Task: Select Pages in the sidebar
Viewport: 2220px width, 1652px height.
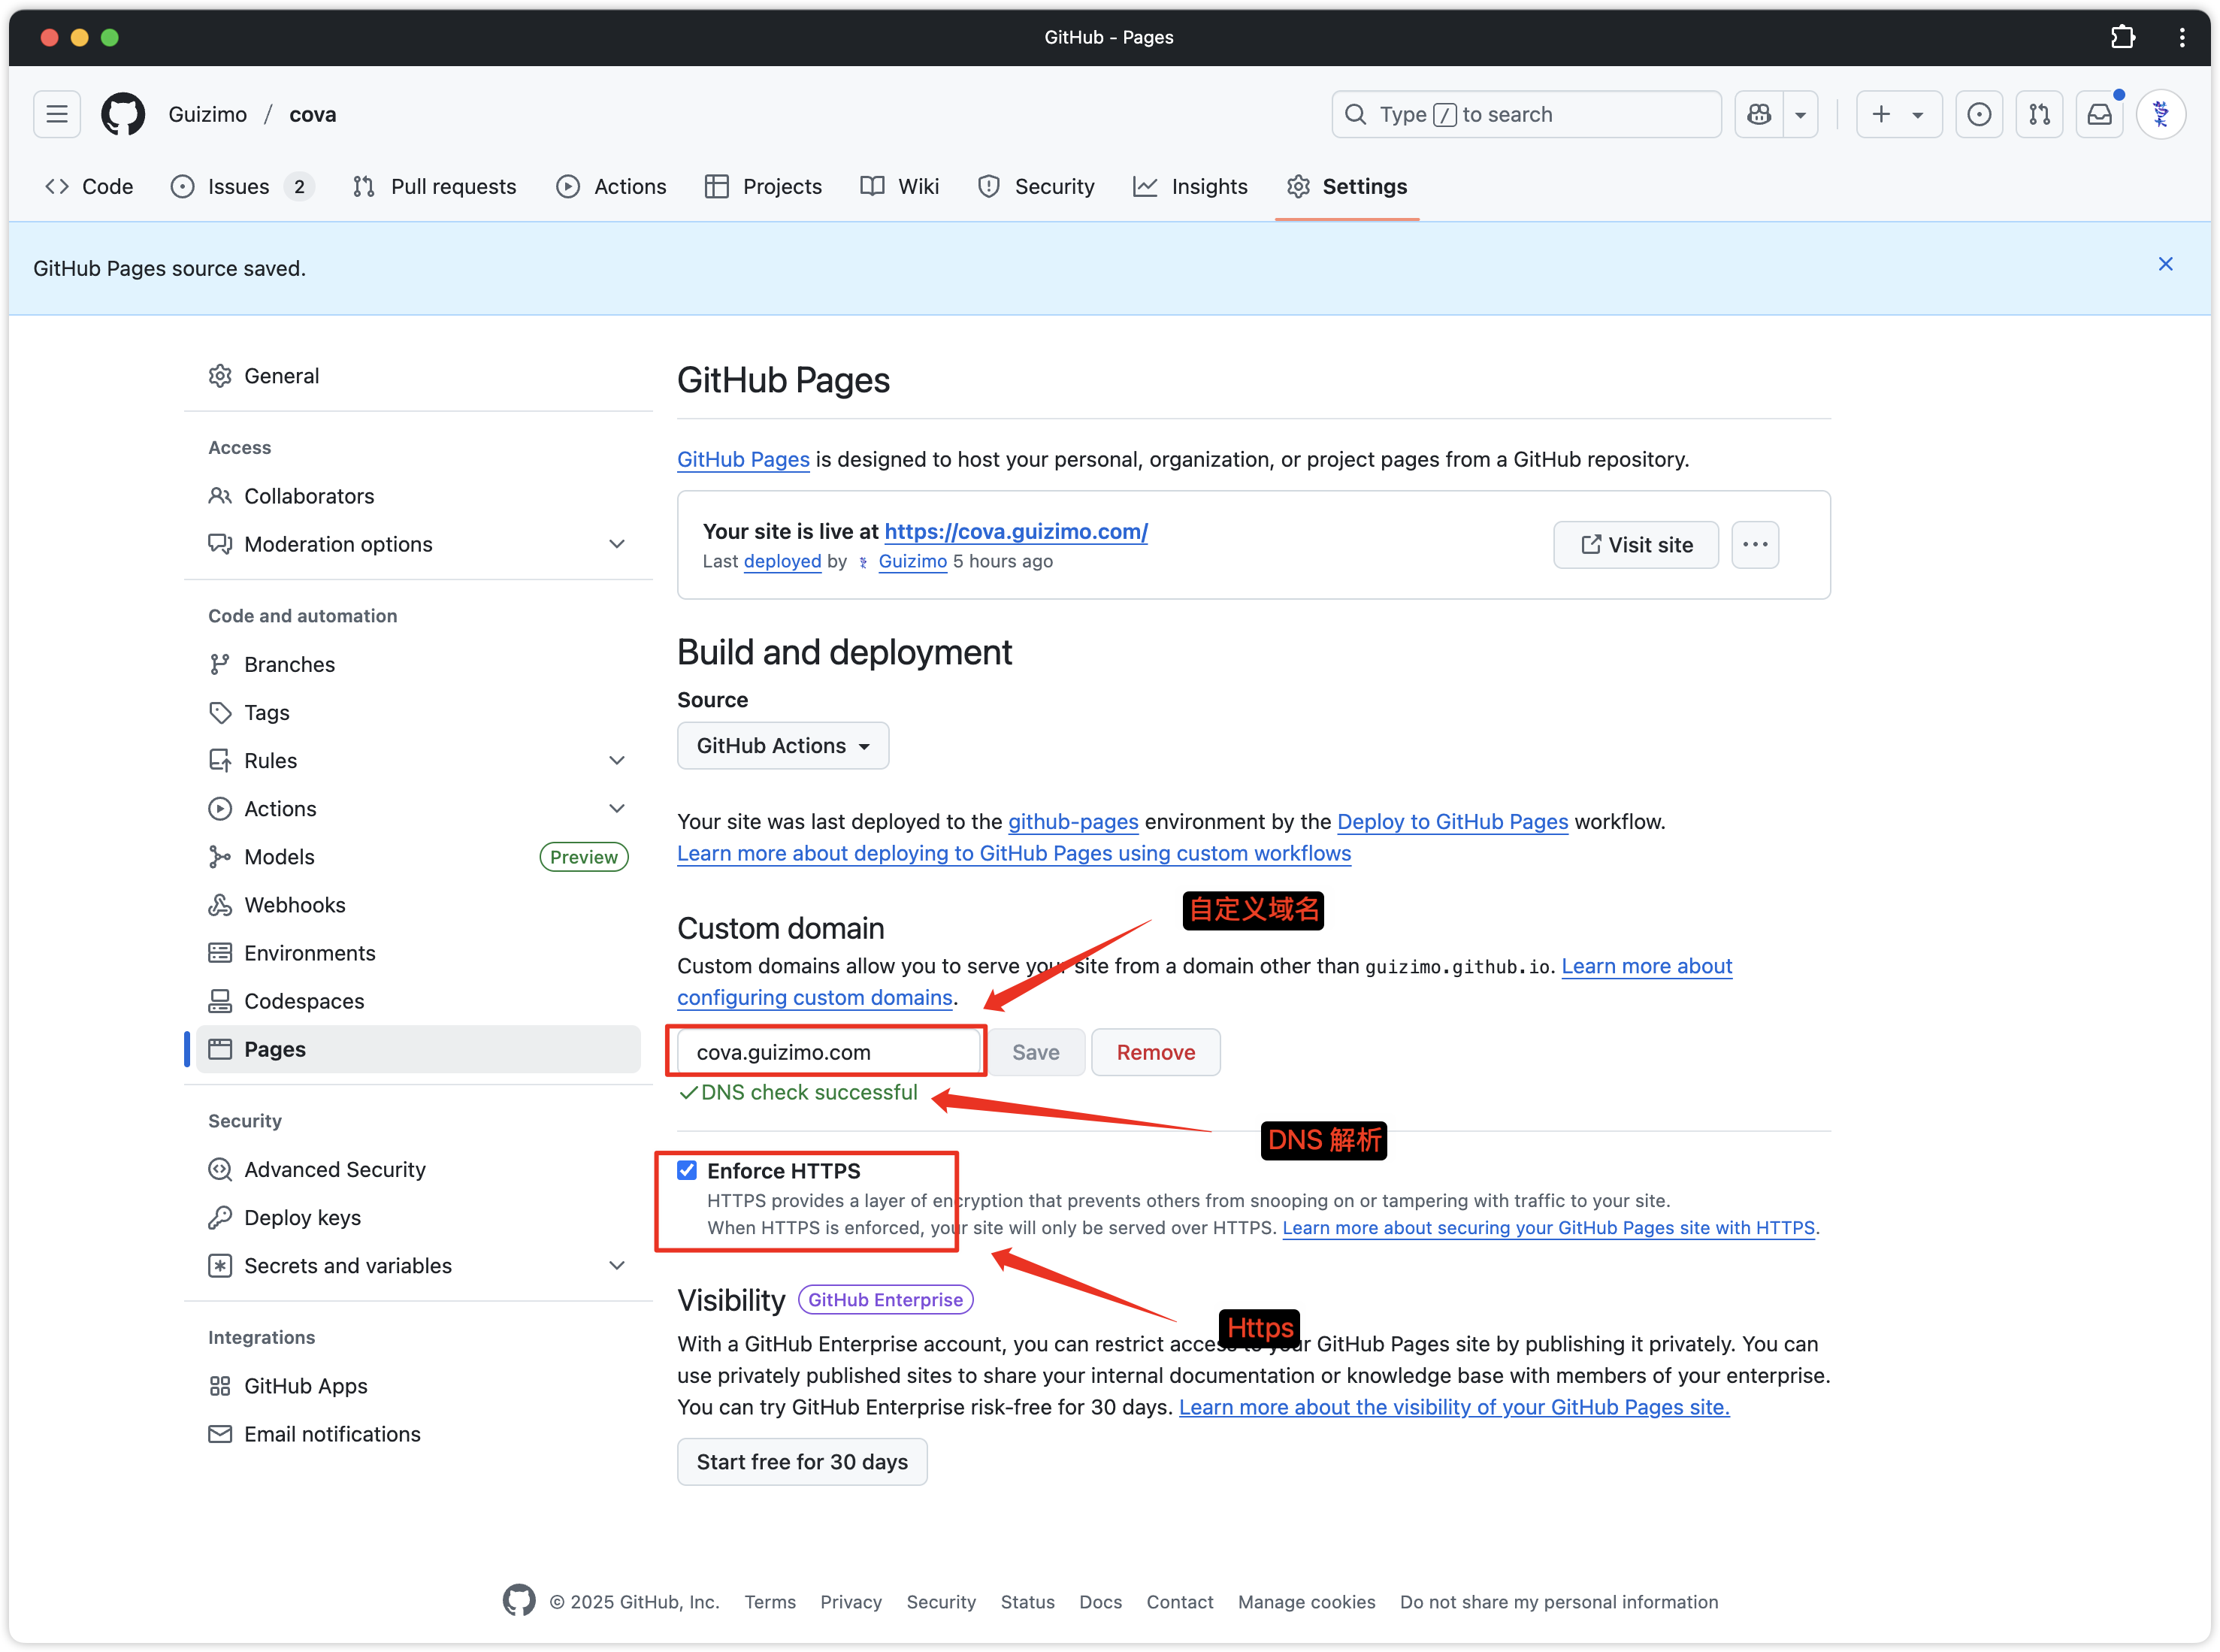Action: [418, 1049]
